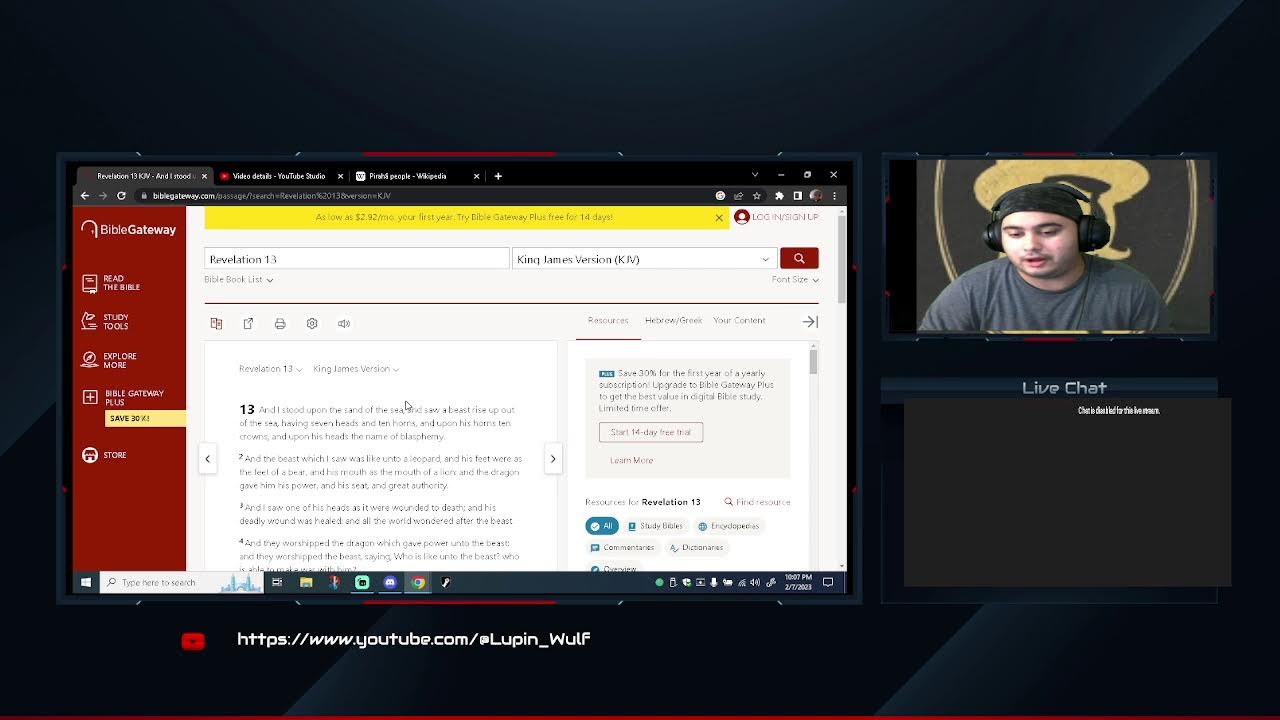Switch to Your Content tab
Screen dimensions: 1280x720
point(739,321)
